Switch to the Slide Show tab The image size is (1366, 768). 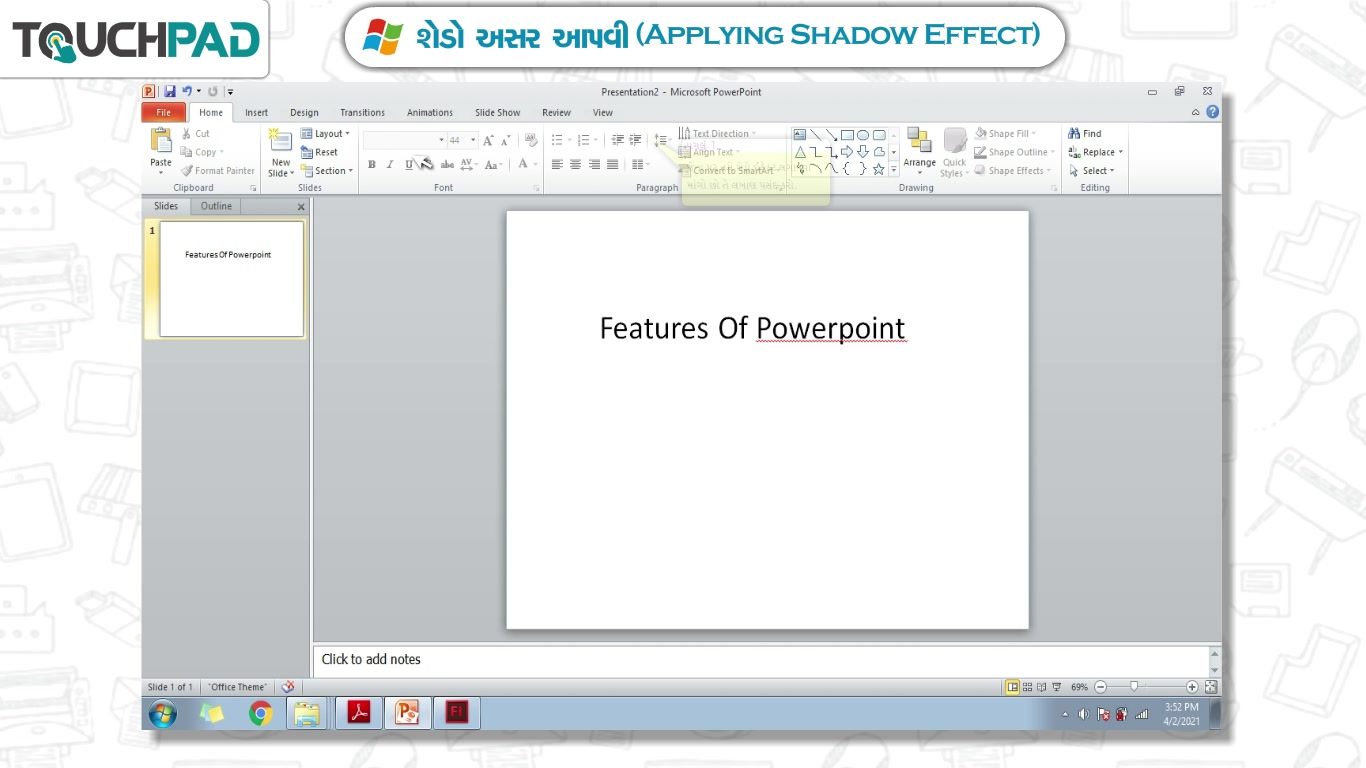[497, 113]
